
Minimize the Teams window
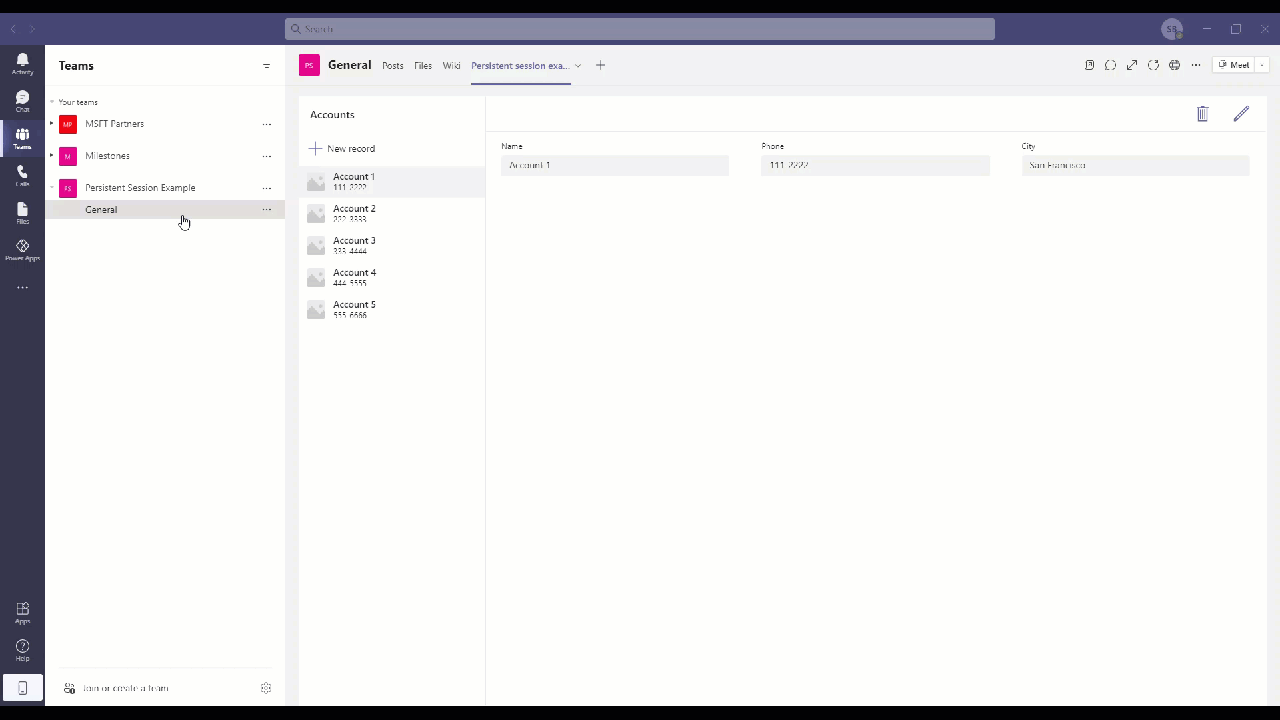[x=1207, y=29]
